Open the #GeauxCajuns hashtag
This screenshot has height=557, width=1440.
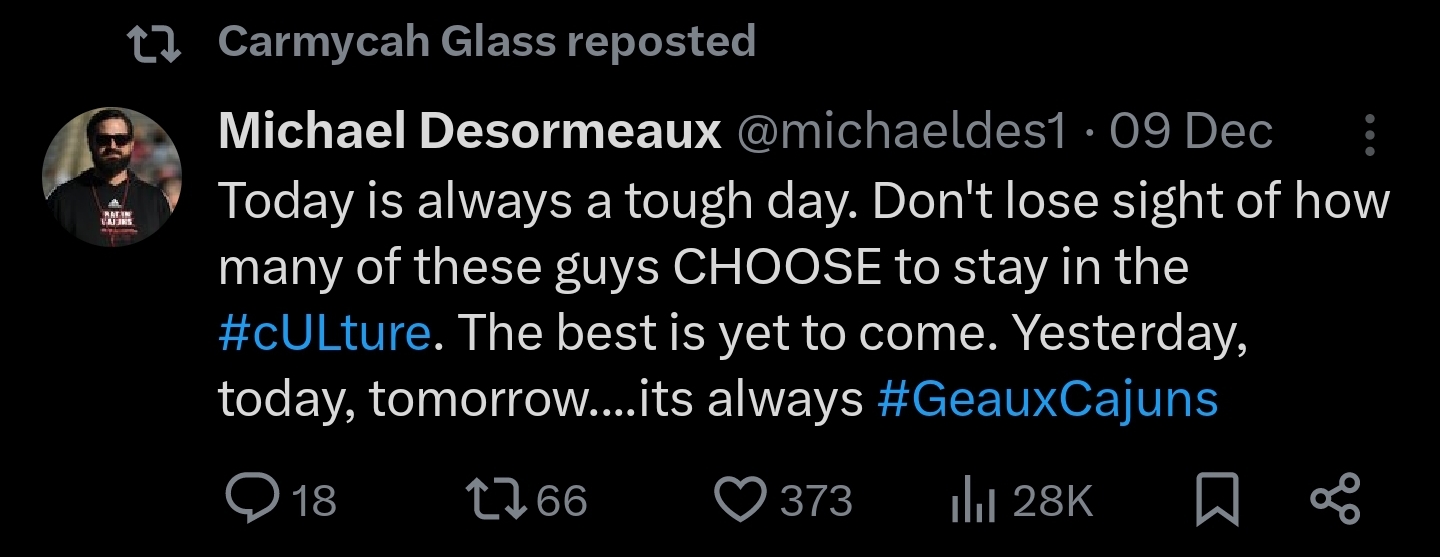coord(1047,399)
